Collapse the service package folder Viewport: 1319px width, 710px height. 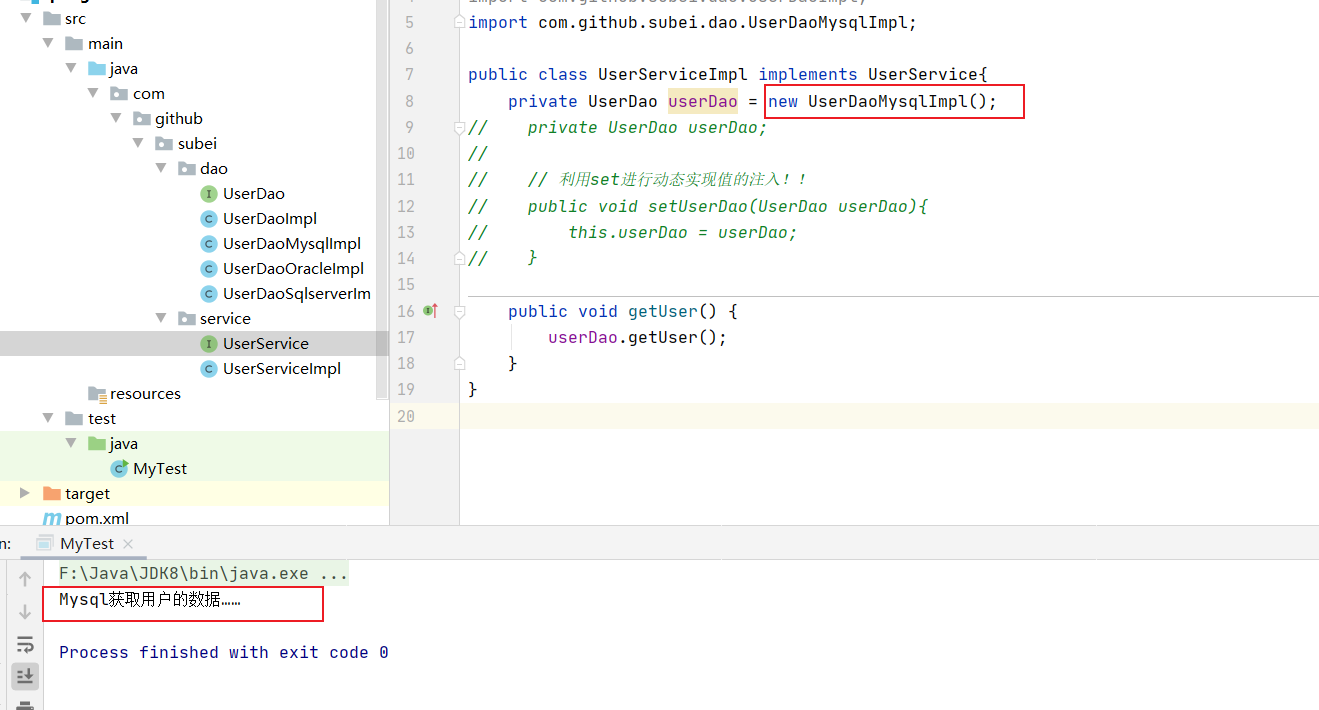click(x=161, y=318)
